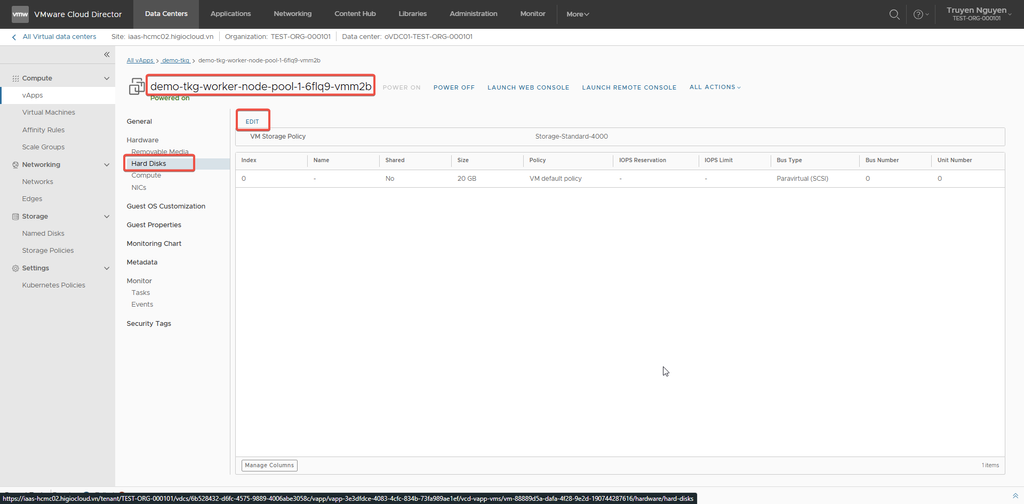Click the Compute section grid icon

pyautogui.click(x=14, y=78)
